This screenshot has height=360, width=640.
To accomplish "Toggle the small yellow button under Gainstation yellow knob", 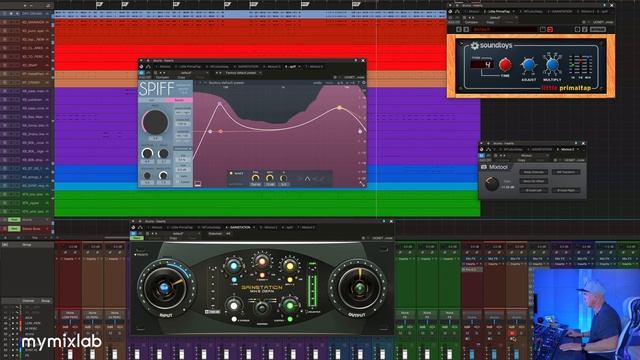I will pos(289,280).
